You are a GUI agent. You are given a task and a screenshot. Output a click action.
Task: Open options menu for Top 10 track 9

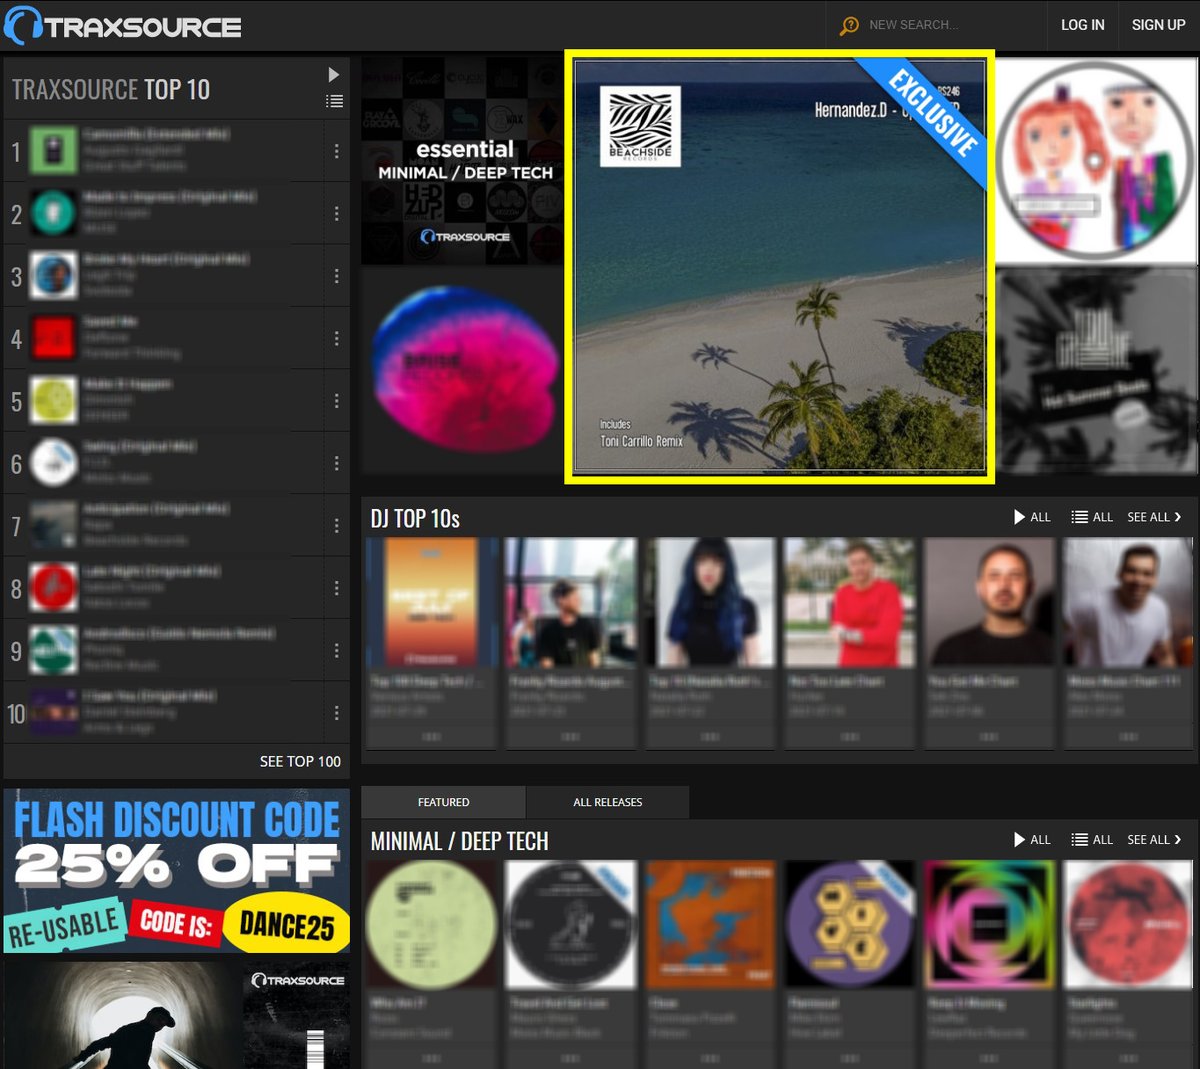[x=336, y=651]
